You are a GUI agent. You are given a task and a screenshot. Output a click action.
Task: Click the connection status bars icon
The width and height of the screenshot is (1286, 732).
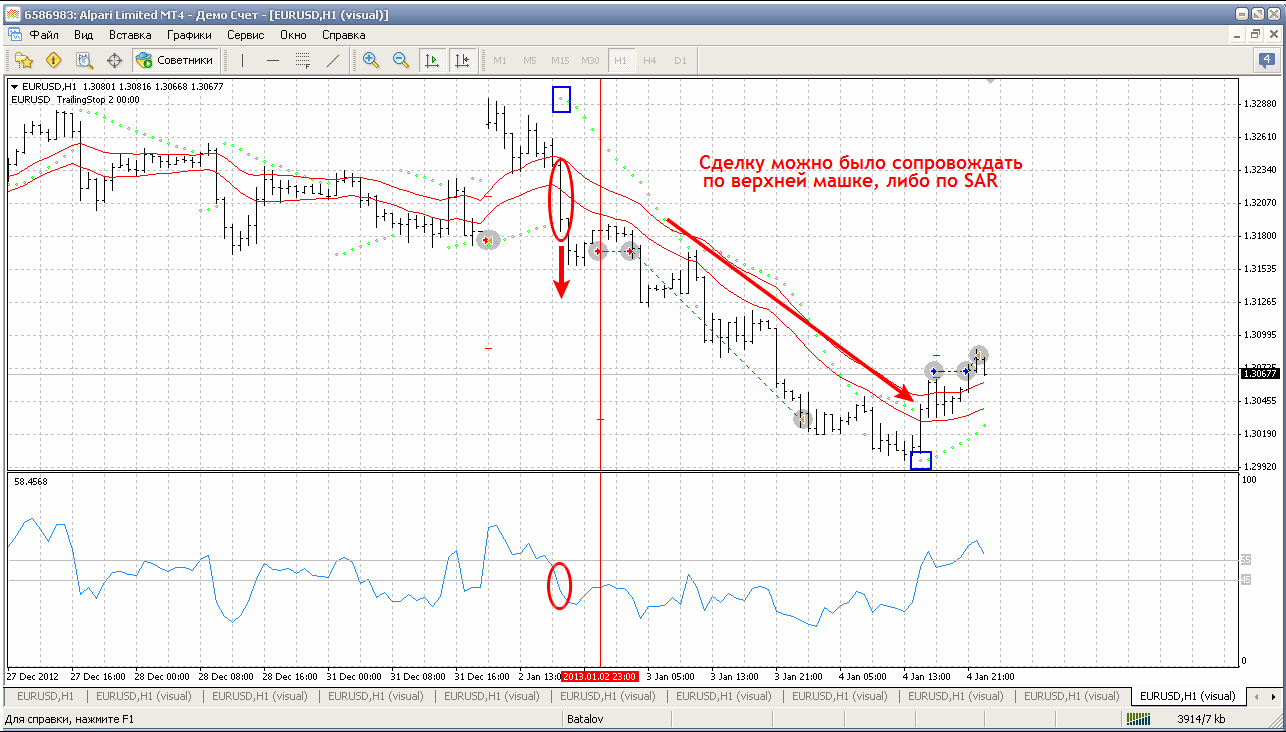[1137, 719]
